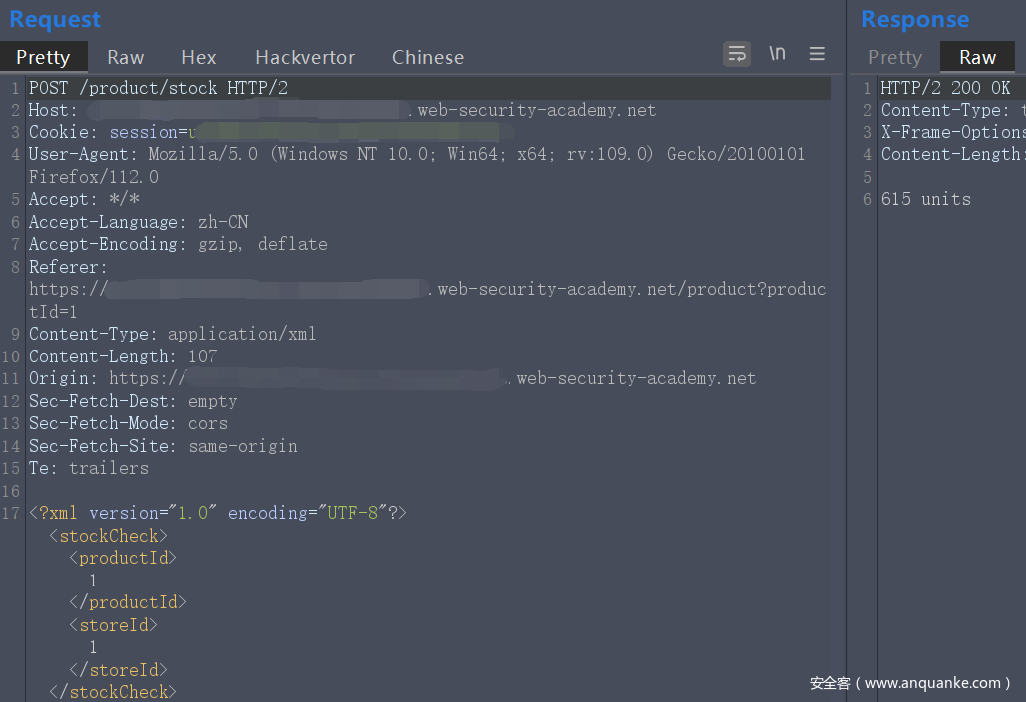The image size is (1026, 702).
Task: Select the response Raw tab
Action: coord(977,57)
